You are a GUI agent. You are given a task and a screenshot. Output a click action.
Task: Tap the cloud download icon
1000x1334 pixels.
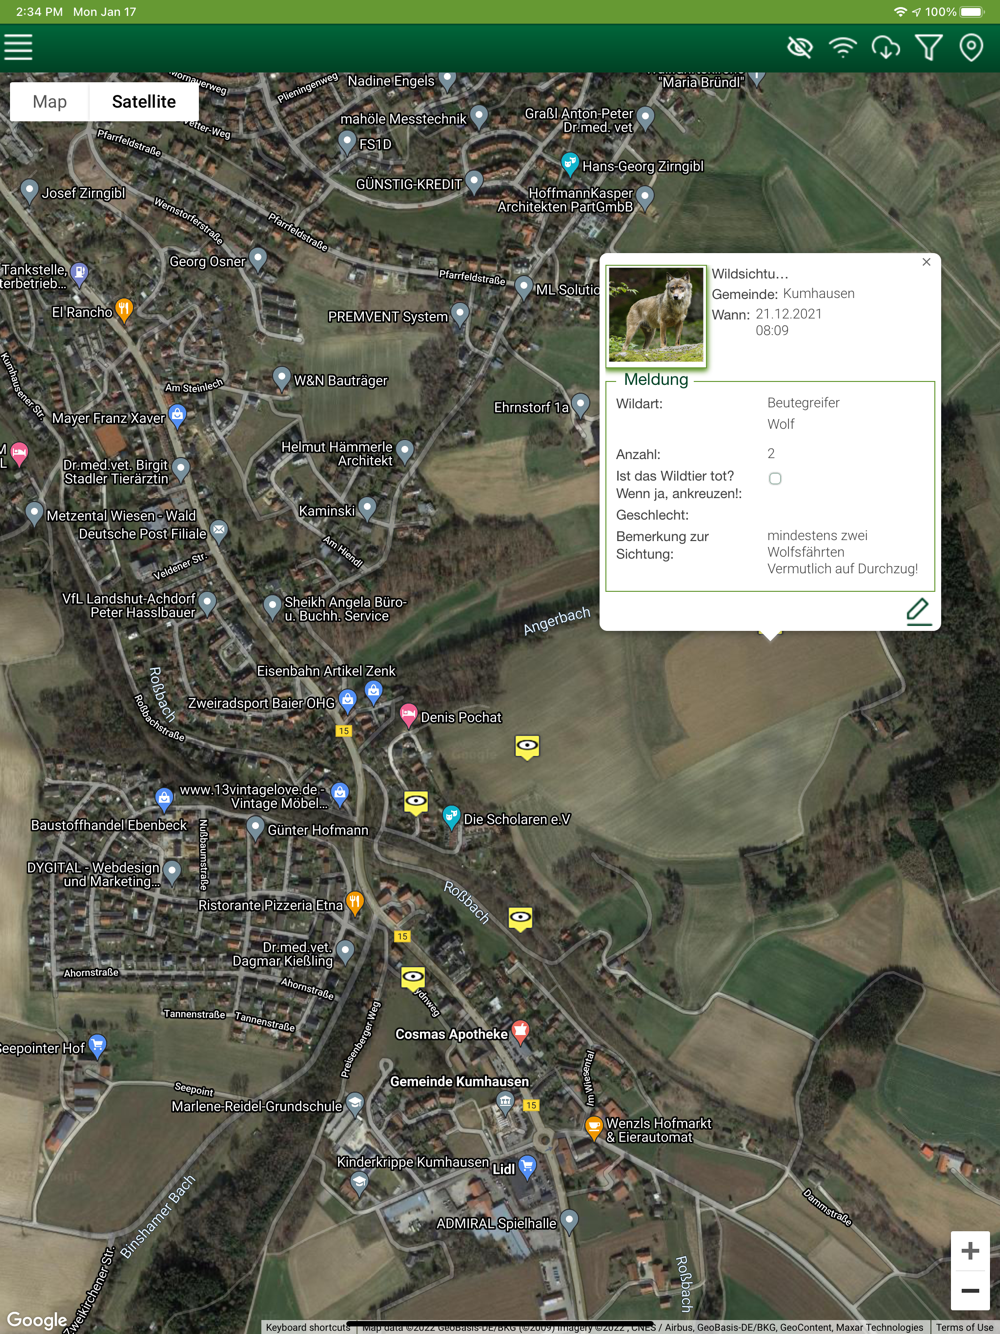(x=886, y=47)
